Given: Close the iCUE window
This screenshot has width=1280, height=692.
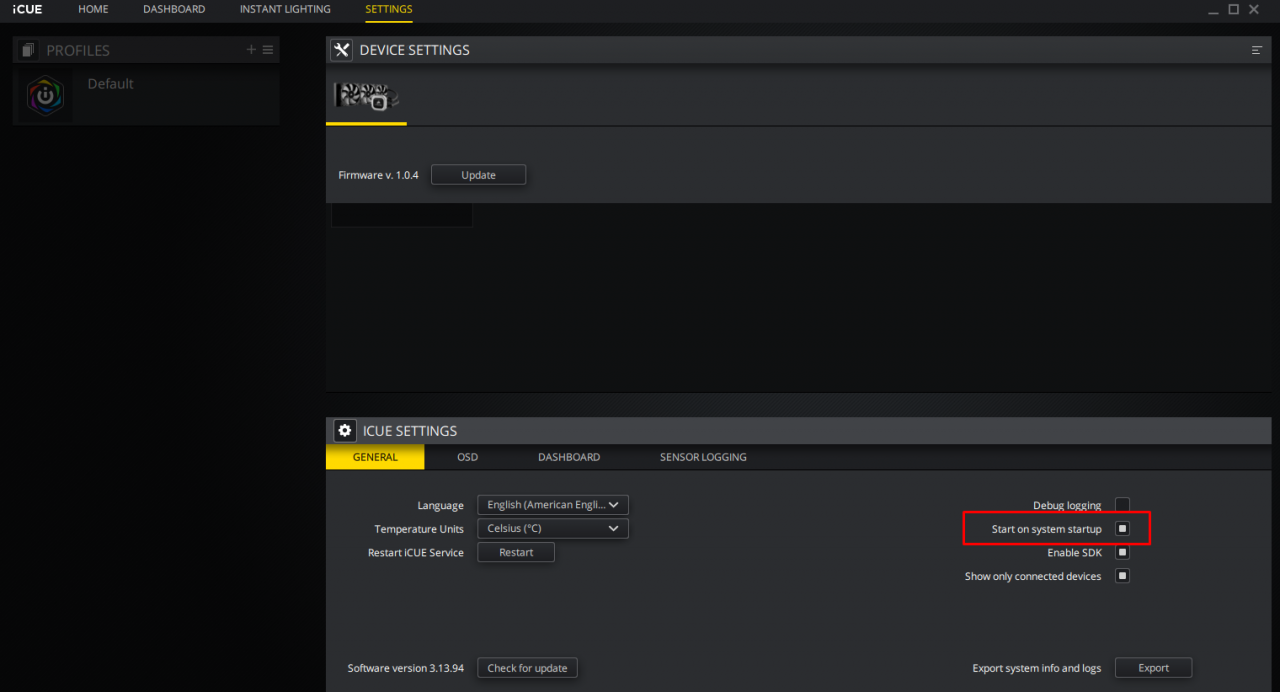Looking at the screenshot, I should tap(1254, 9).
